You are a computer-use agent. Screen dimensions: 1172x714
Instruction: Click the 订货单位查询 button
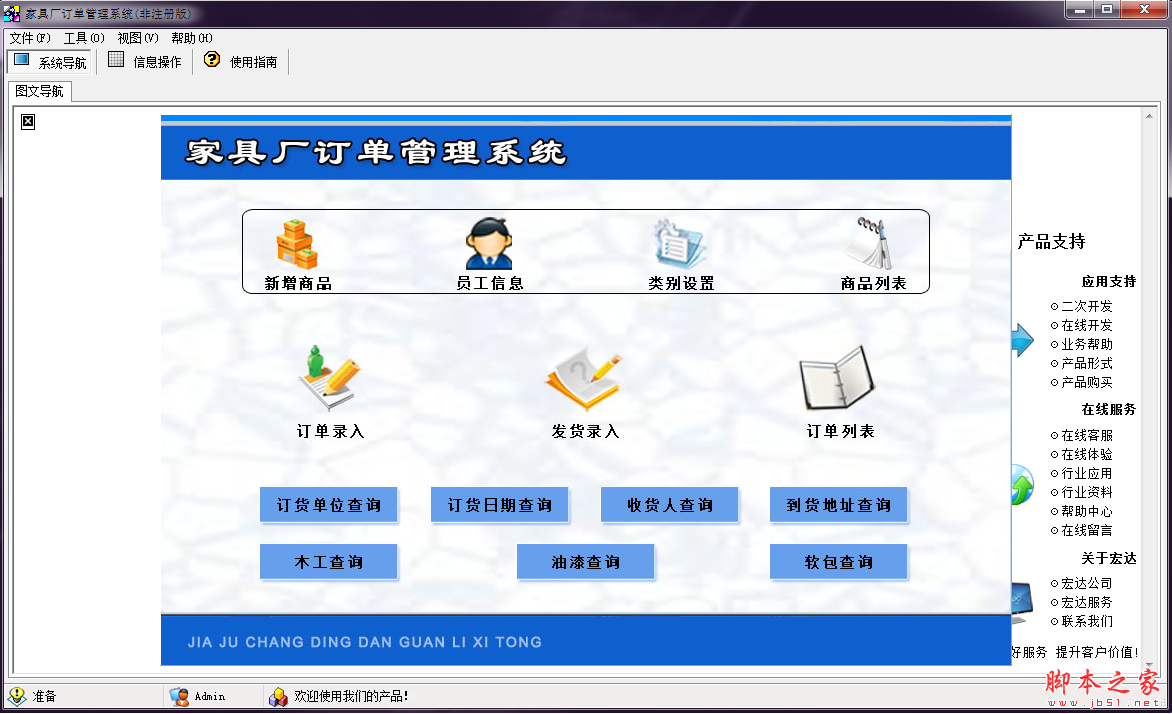click(329, 505)
